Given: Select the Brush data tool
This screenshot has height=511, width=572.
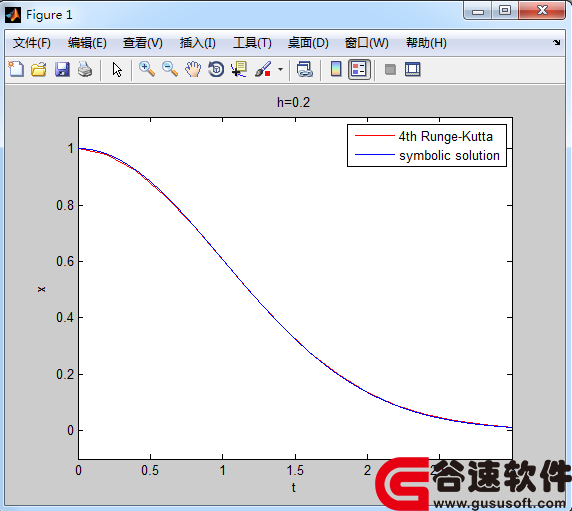Looking at the screenshot, I should click(x=263, y=69).
